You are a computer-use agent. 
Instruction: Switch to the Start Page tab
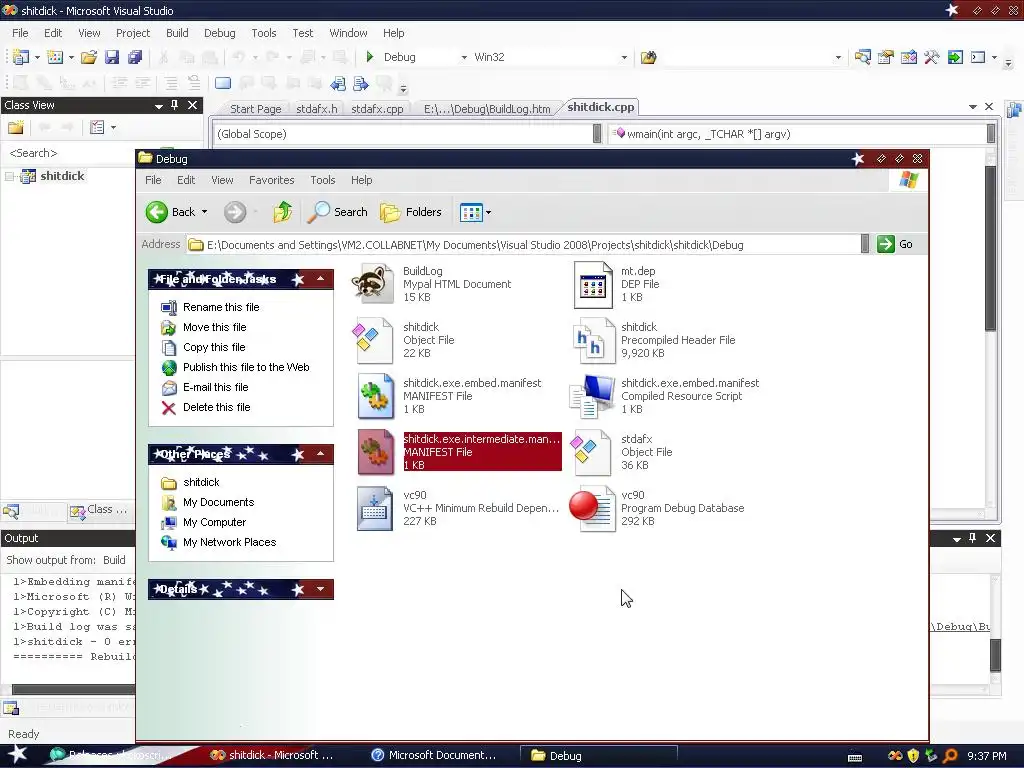pos(255,108)
